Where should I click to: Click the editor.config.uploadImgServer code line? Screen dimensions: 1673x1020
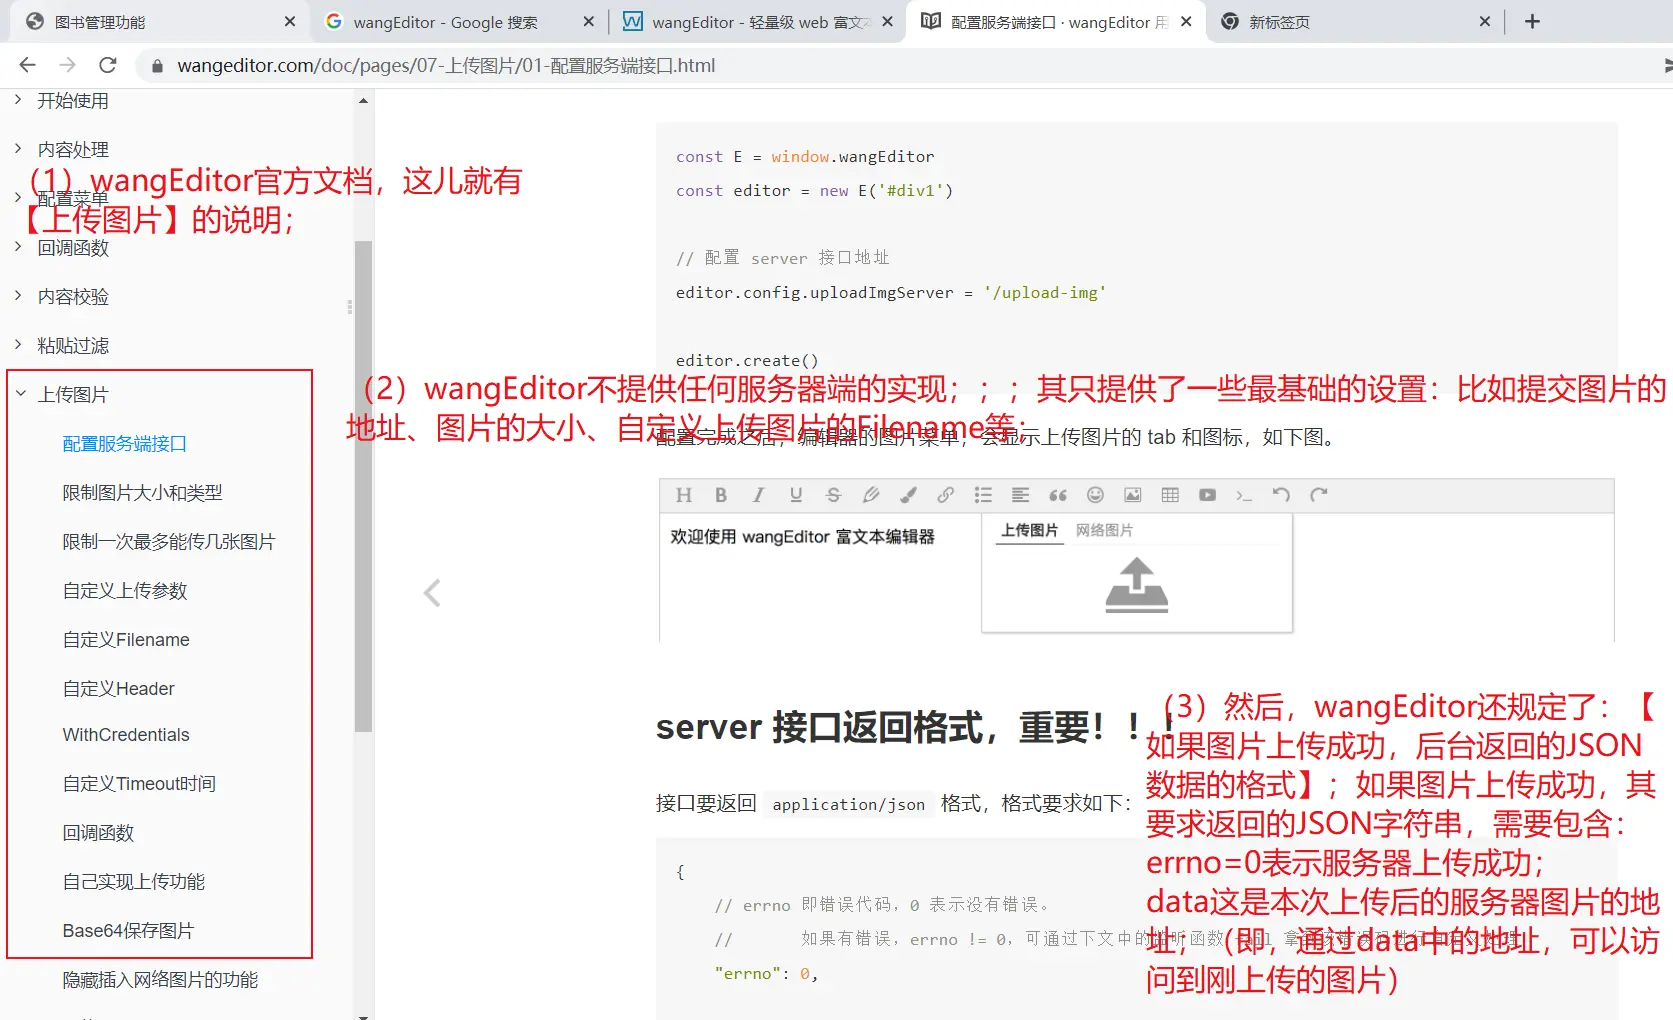(891, 292)
